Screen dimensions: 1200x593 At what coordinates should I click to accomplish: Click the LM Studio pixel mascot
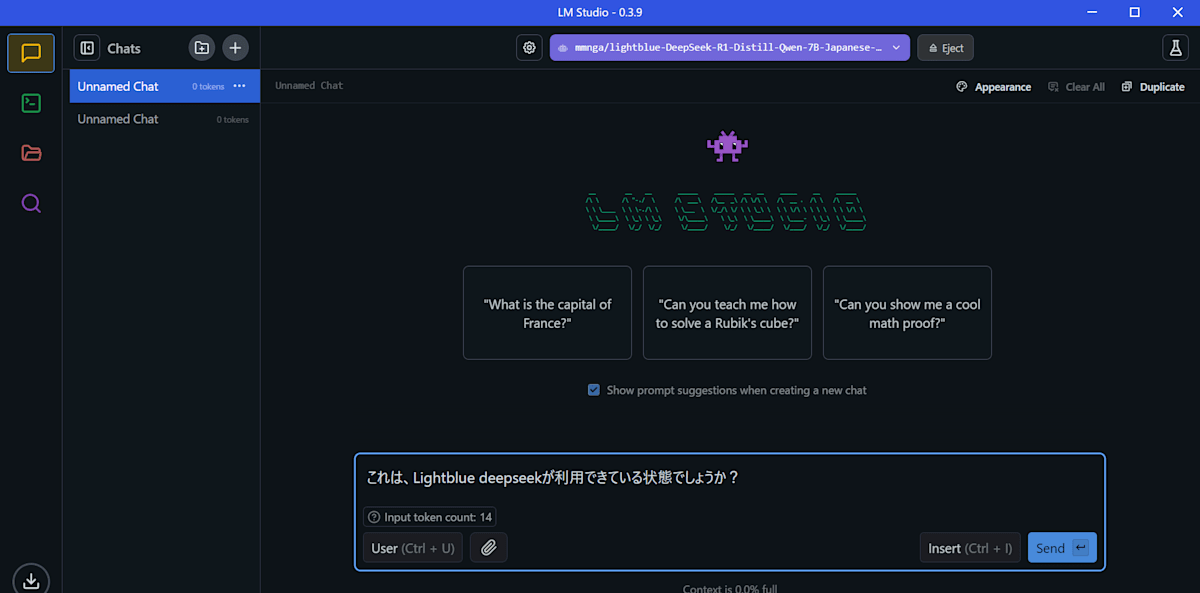click(727, 147)
